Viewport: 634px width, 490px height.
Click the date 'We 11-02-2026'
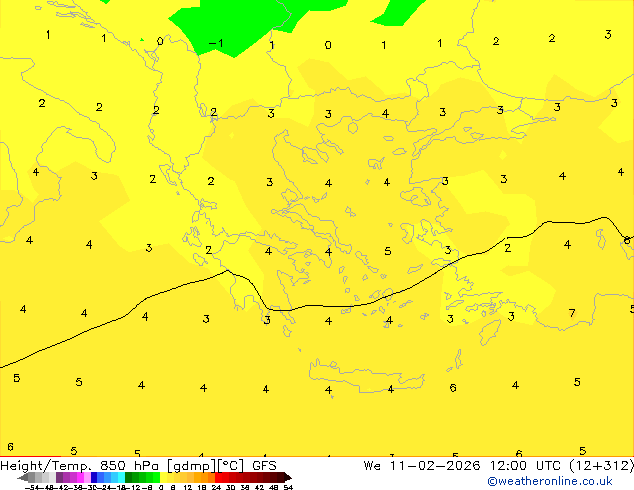coord(422,465)
